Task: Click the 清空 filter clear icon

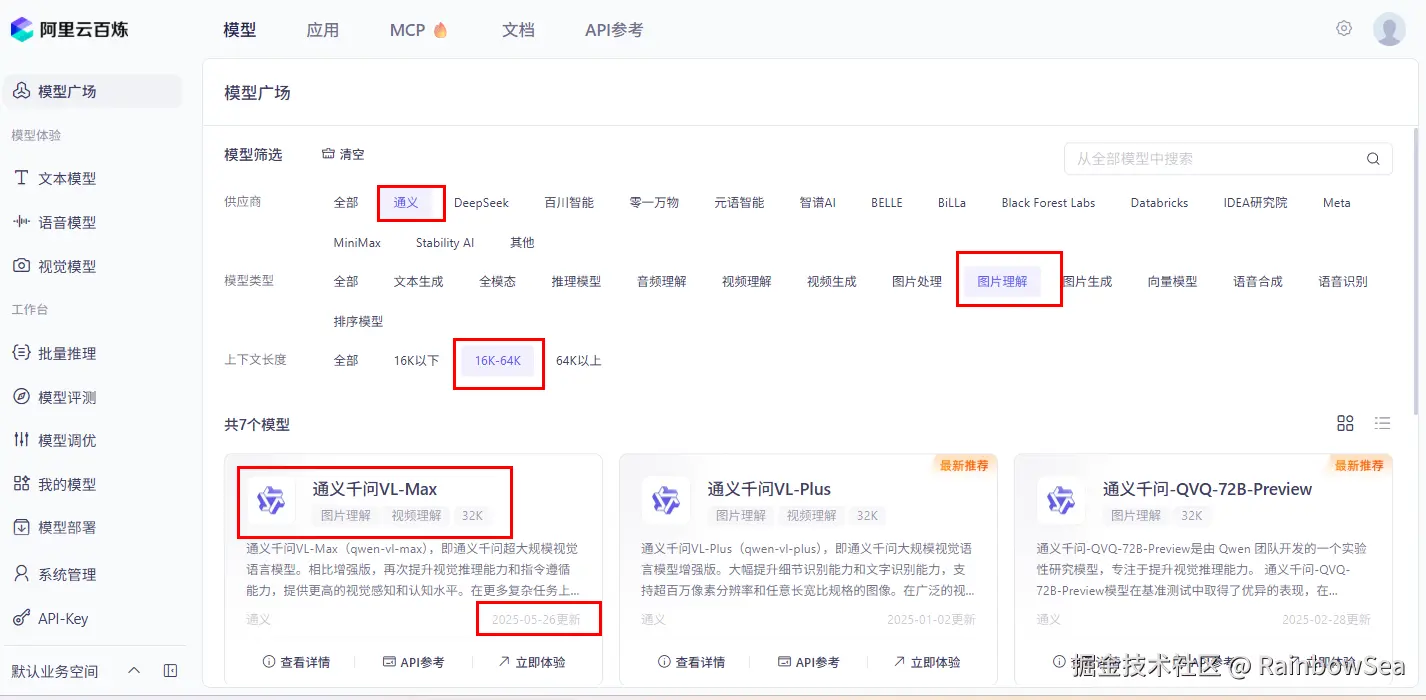Action: point(327,154)
